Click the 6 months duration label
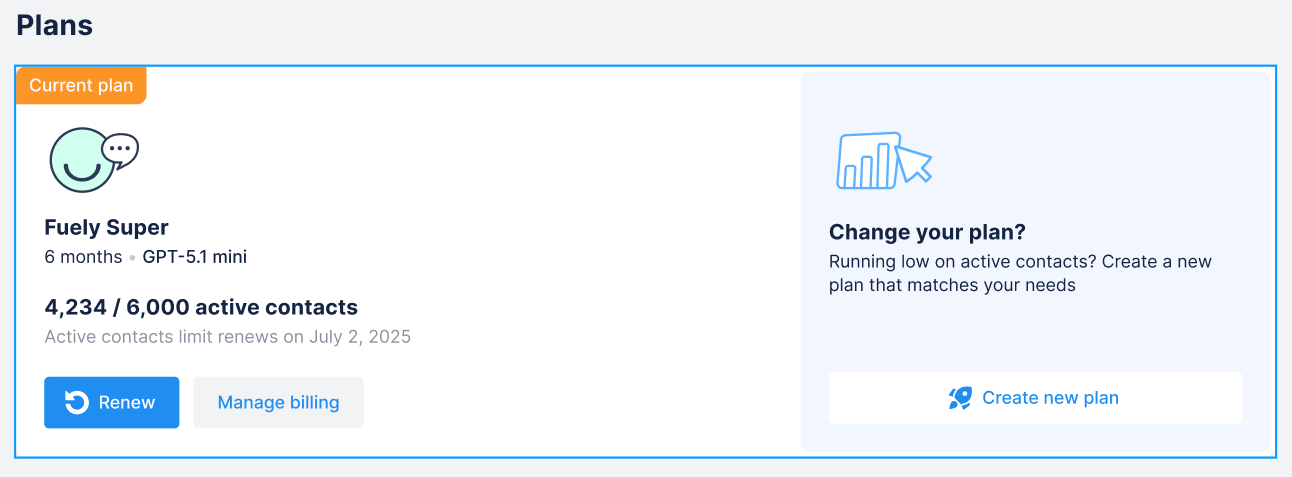This screenshot has width=1292, height=477. coord(82,257)
